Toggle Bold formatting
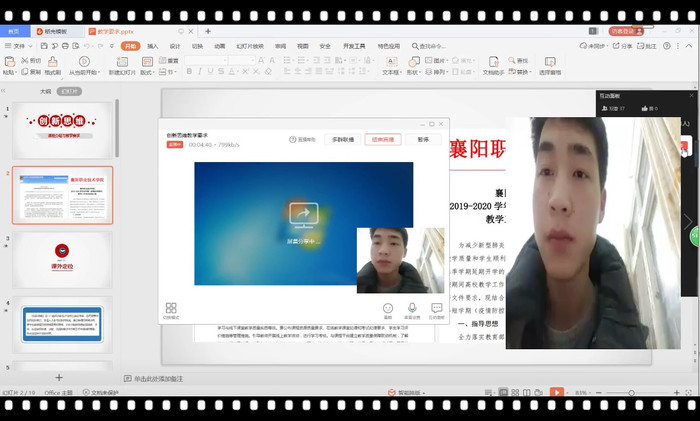 point(189,71)
